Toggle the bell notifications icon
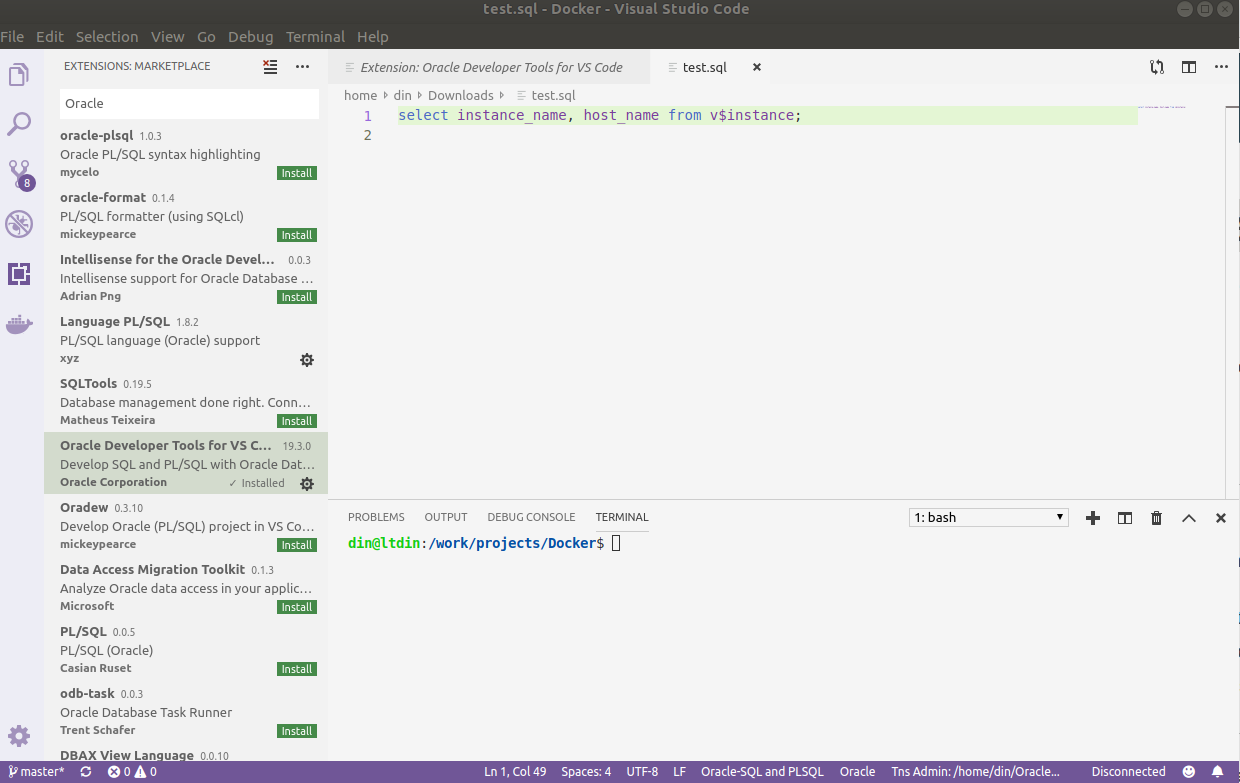Image resolution: width=1240 pixels, height=783 pixels. pos(1218,771)
